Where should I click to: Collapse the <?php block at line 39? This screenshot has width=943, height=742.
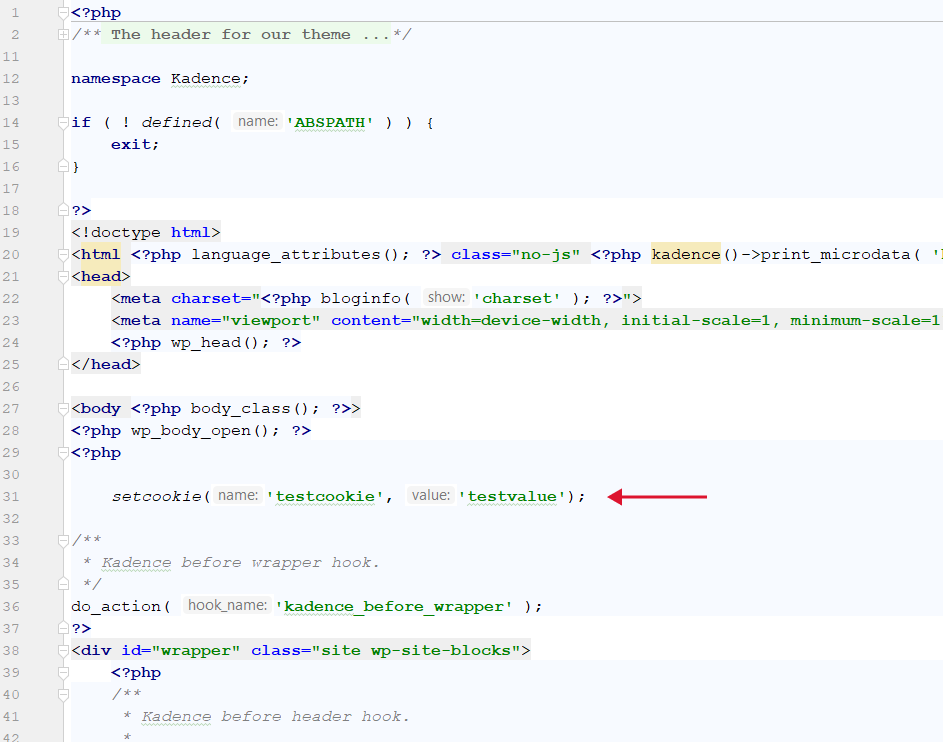(x=63, y=673)
